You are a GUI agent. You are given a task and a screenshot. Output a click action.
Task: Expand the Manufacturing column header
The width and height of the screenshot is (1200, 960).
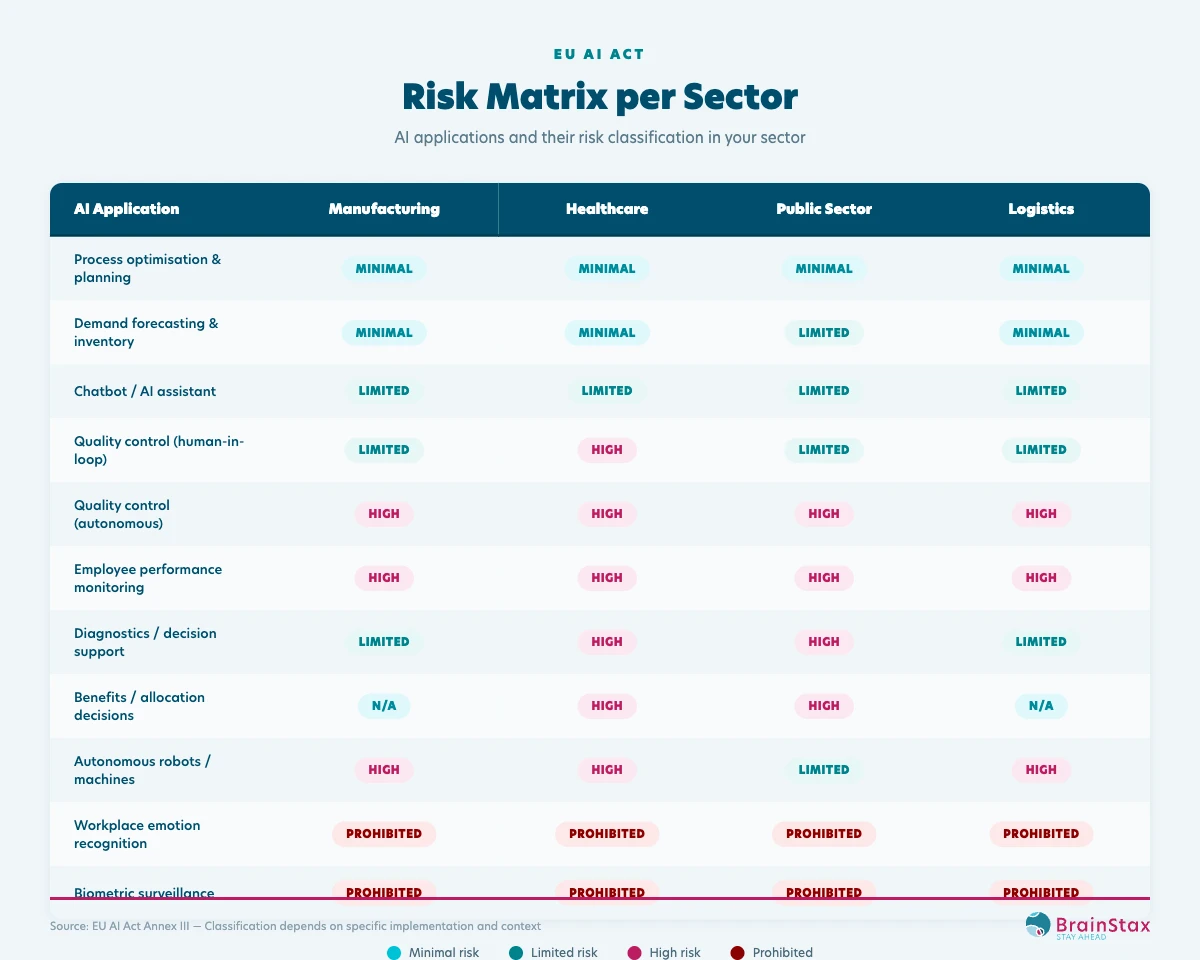(x=384, y=209)
